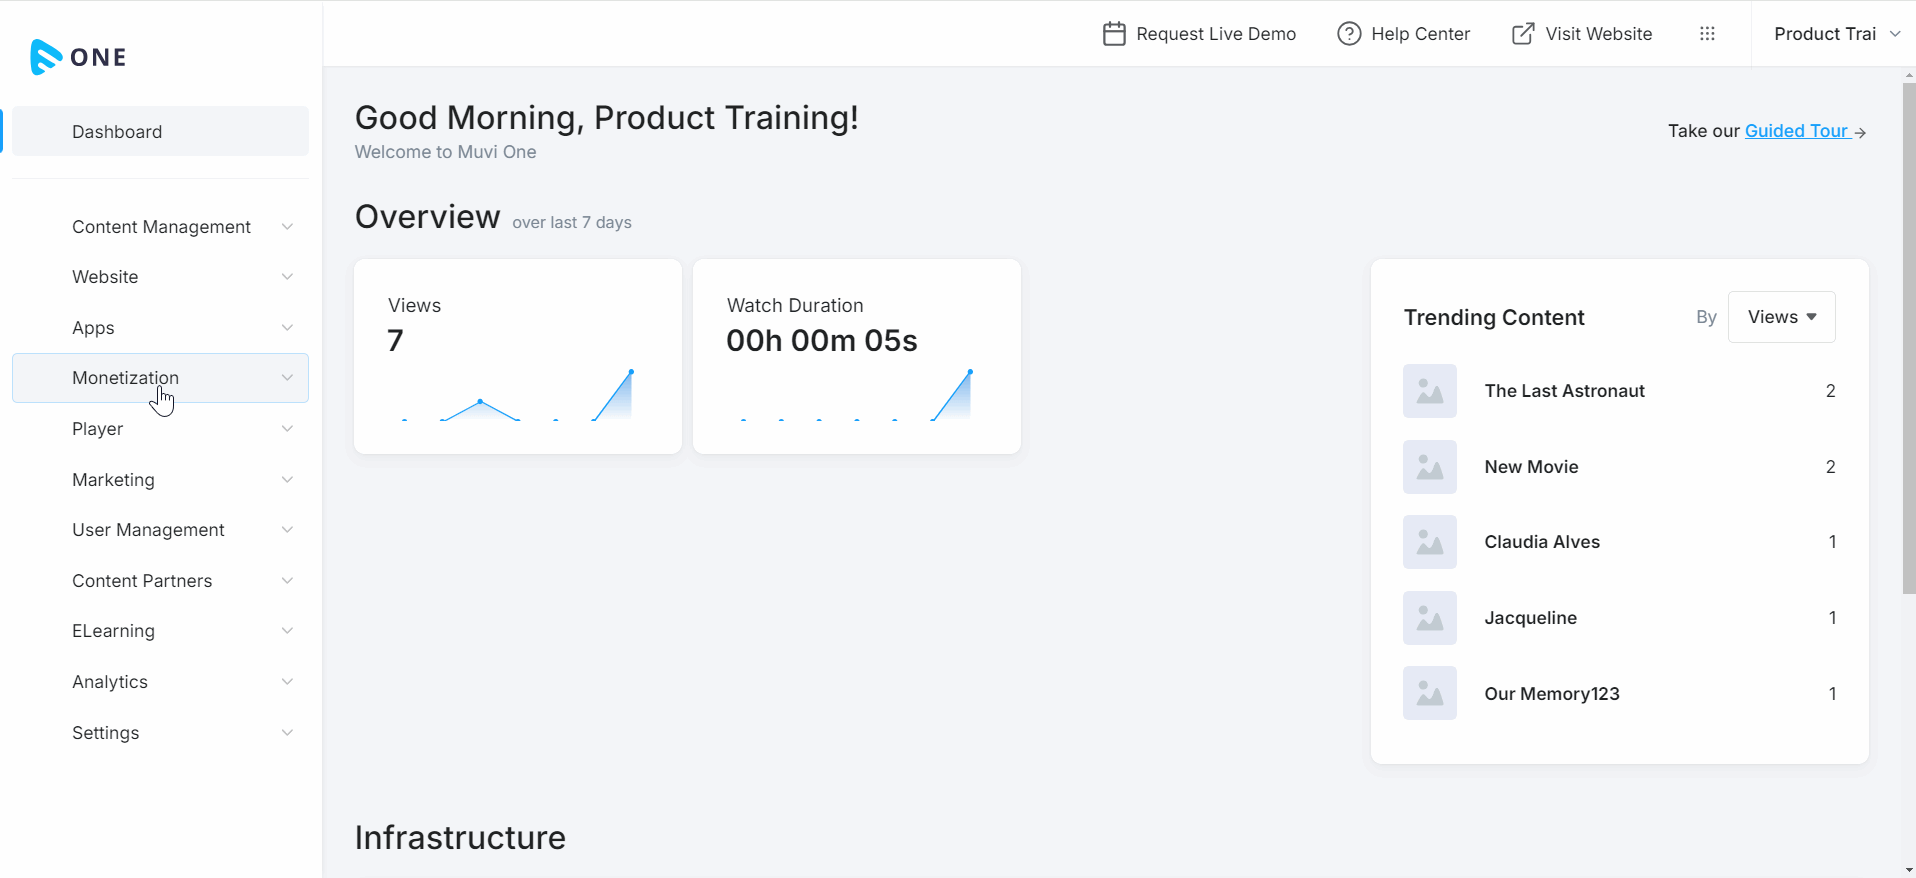Click The Last Astronaut thumbnail placeholder
Screen dimensions: 1916x878
coord(1429,391)
